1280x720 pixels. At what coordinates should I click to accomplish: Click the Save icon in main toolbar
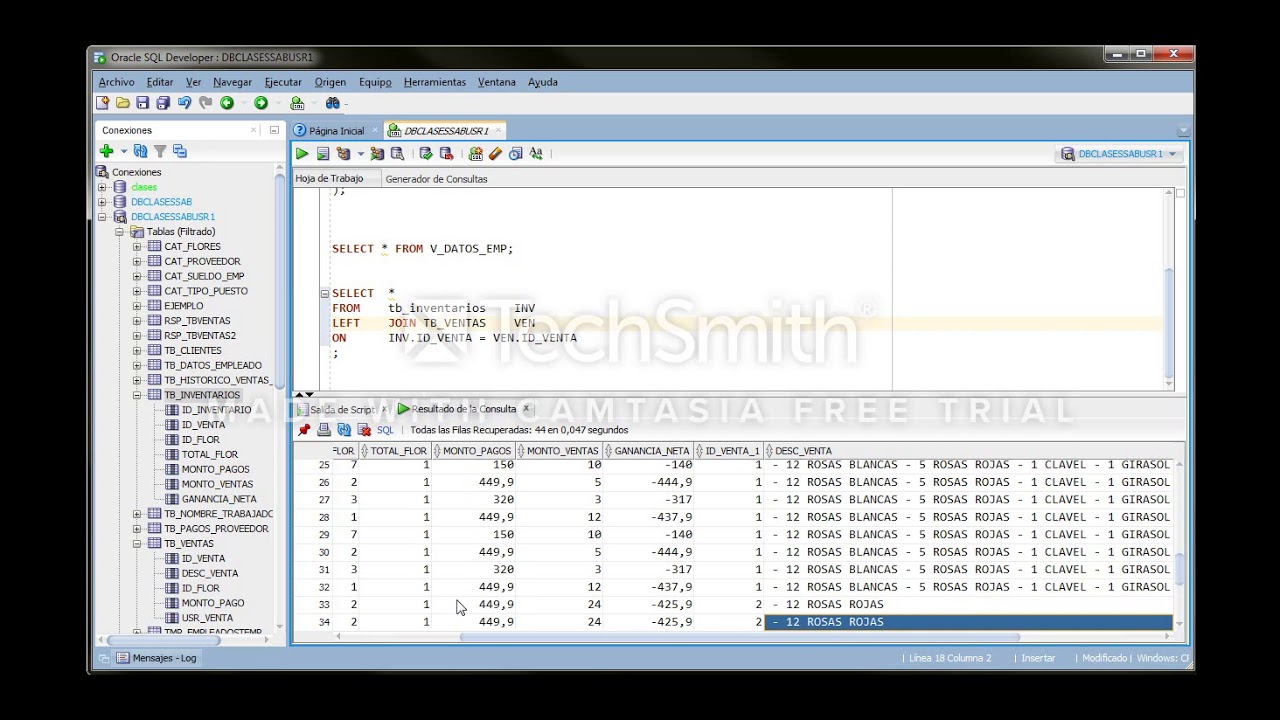click(143, 103)
